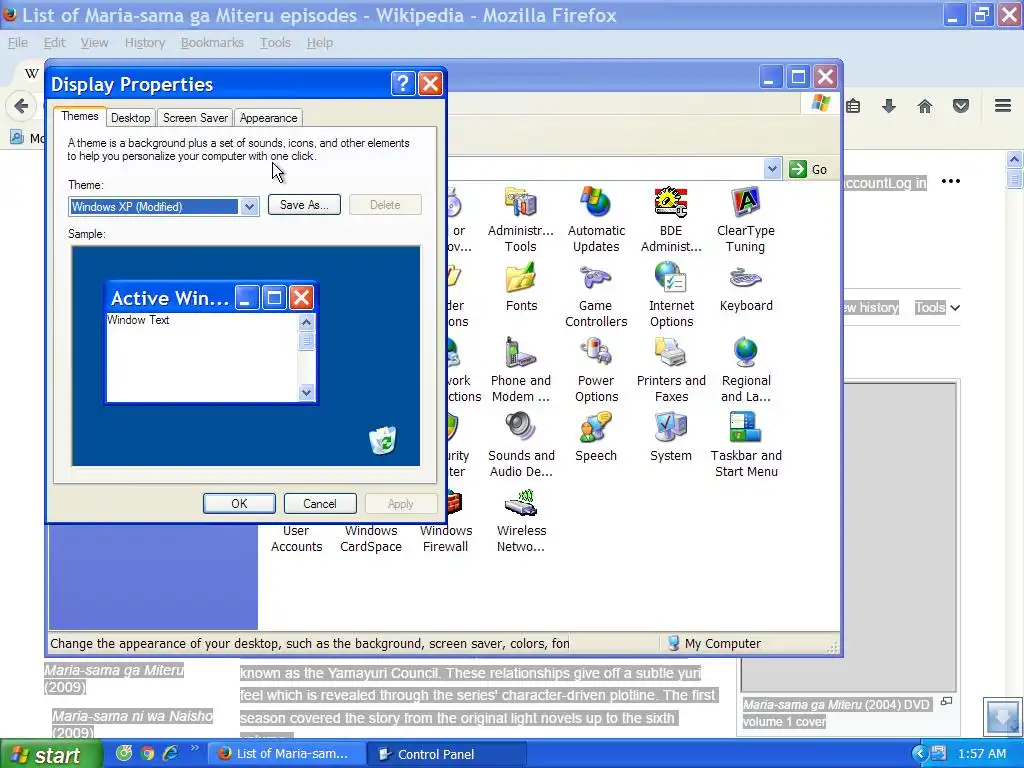Open Game Controllers icon
Viewport: 1024px width, 768px height.
pyautogui.click(x=596, y=295)
